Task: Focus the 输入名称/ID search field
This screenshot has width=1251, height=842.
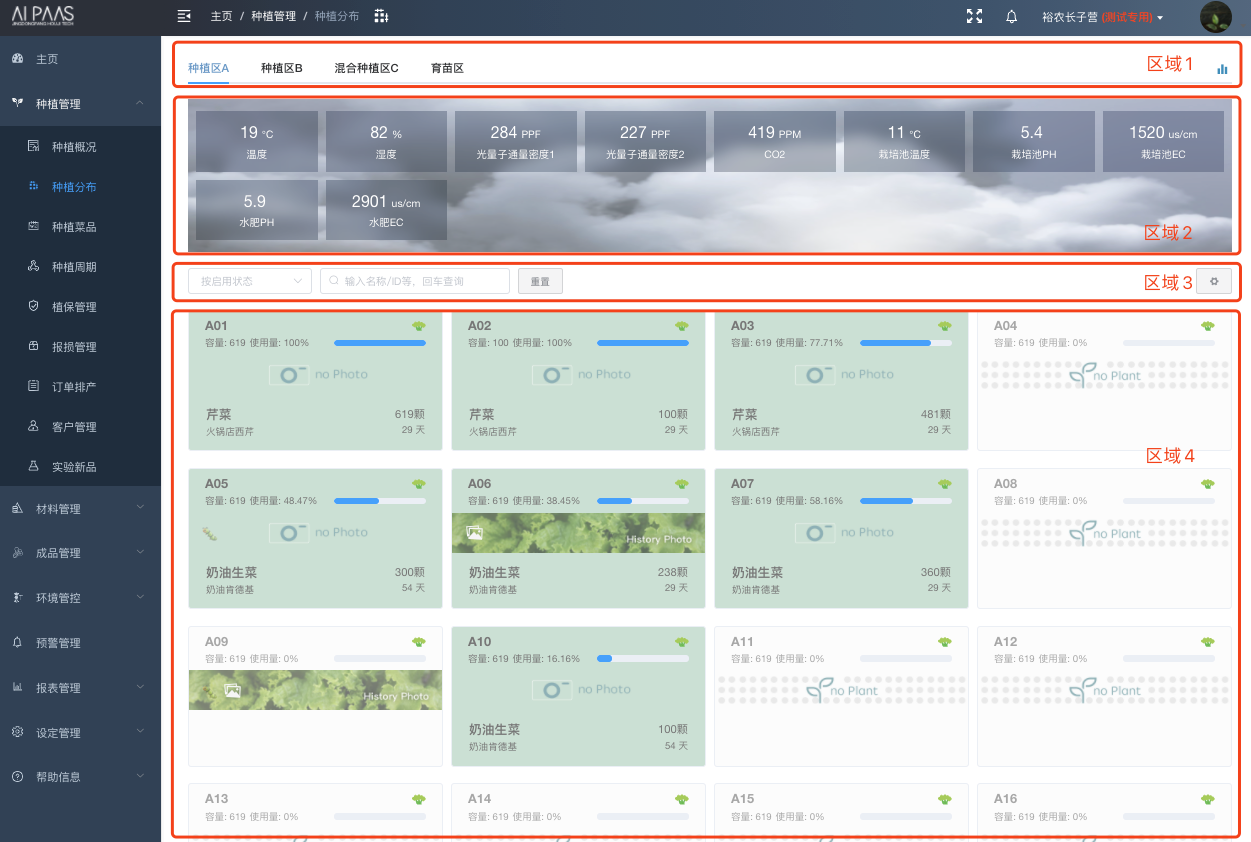Action: pos(415,281)
